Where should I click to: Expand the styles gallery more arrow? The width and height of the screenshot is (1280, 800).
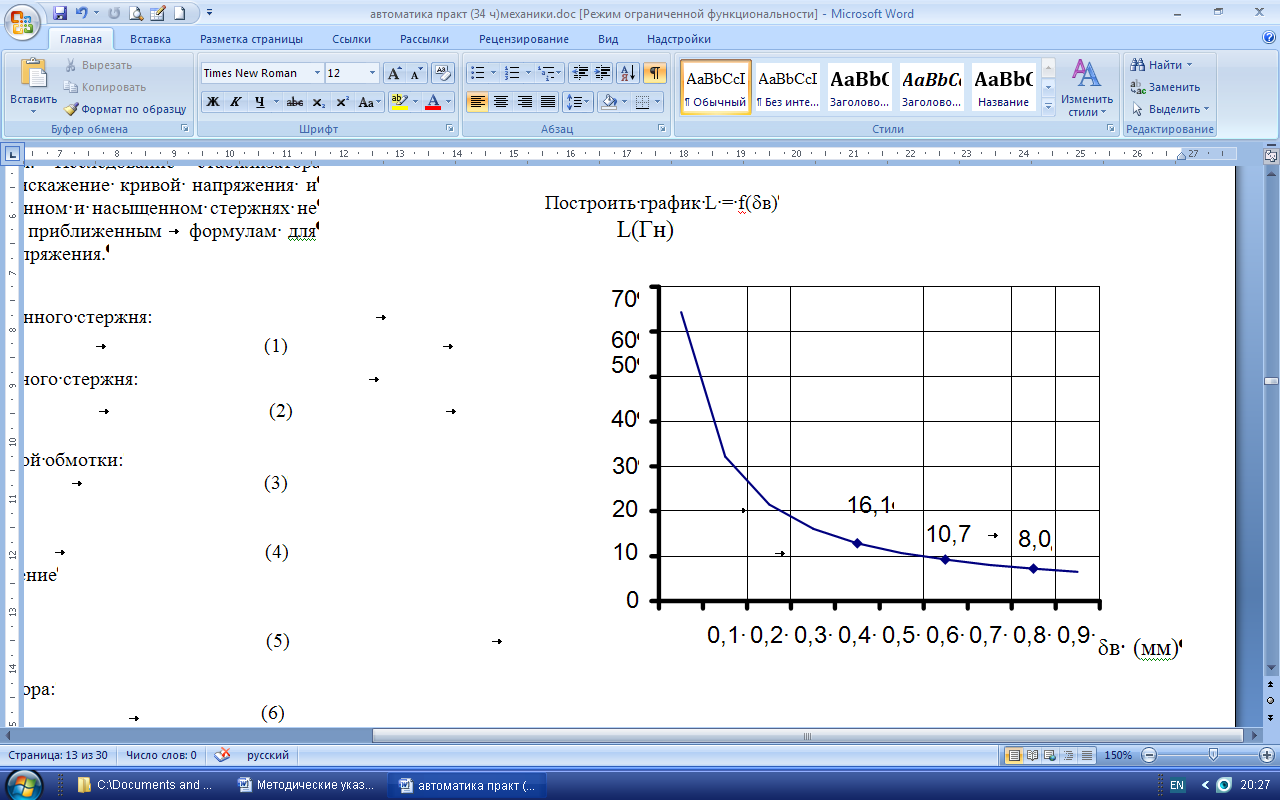pyautogui.click(x=1048, y=106)
